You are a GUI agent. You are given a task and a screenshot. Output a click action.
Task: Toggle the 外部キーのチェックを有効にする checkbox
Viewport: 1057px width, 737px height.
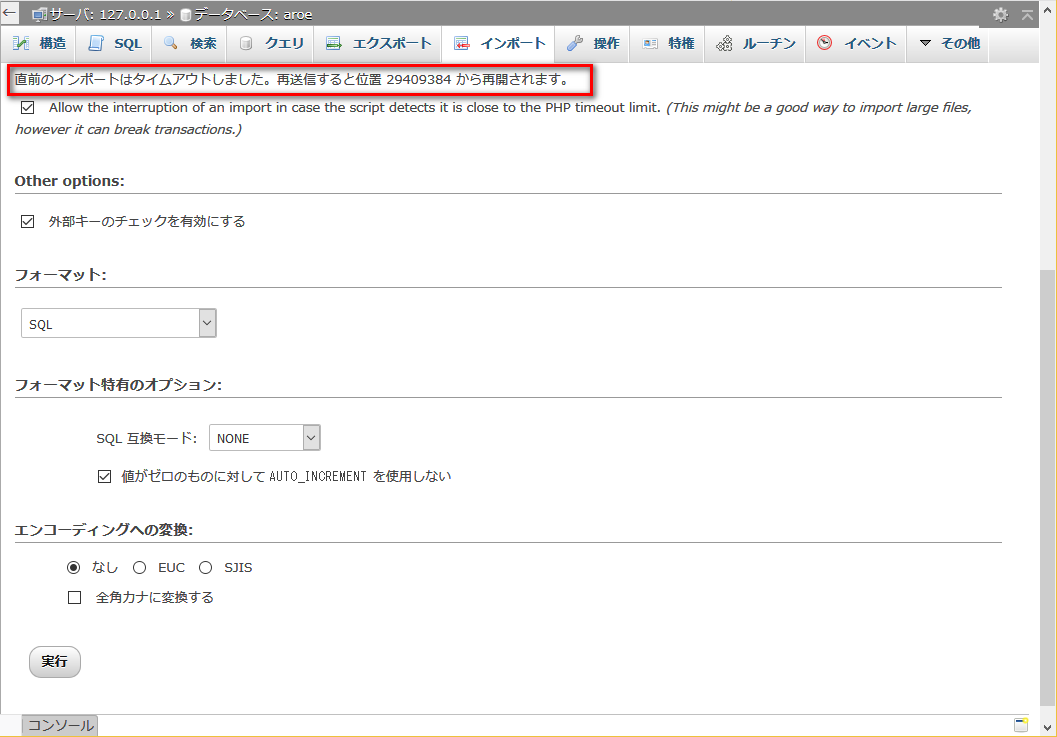click(x=28, y=221)
